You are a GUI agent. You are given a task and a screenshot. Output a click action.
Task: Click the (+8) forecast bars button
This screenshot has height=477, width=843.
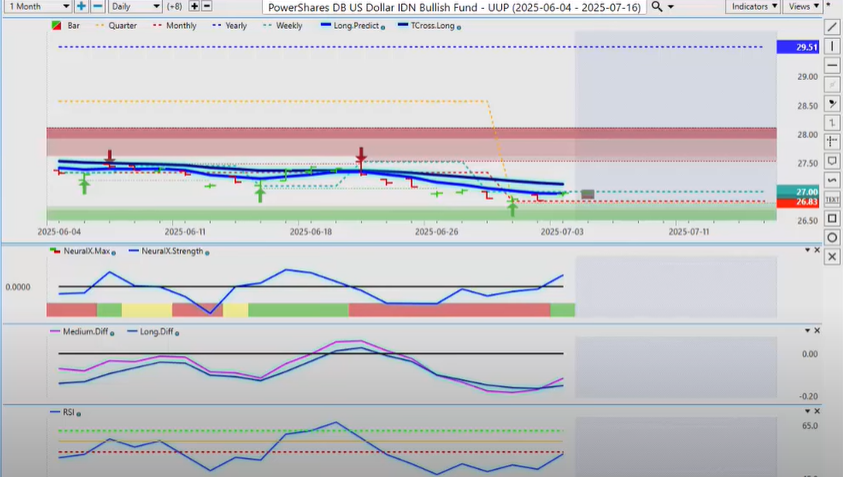pos(174,7)
